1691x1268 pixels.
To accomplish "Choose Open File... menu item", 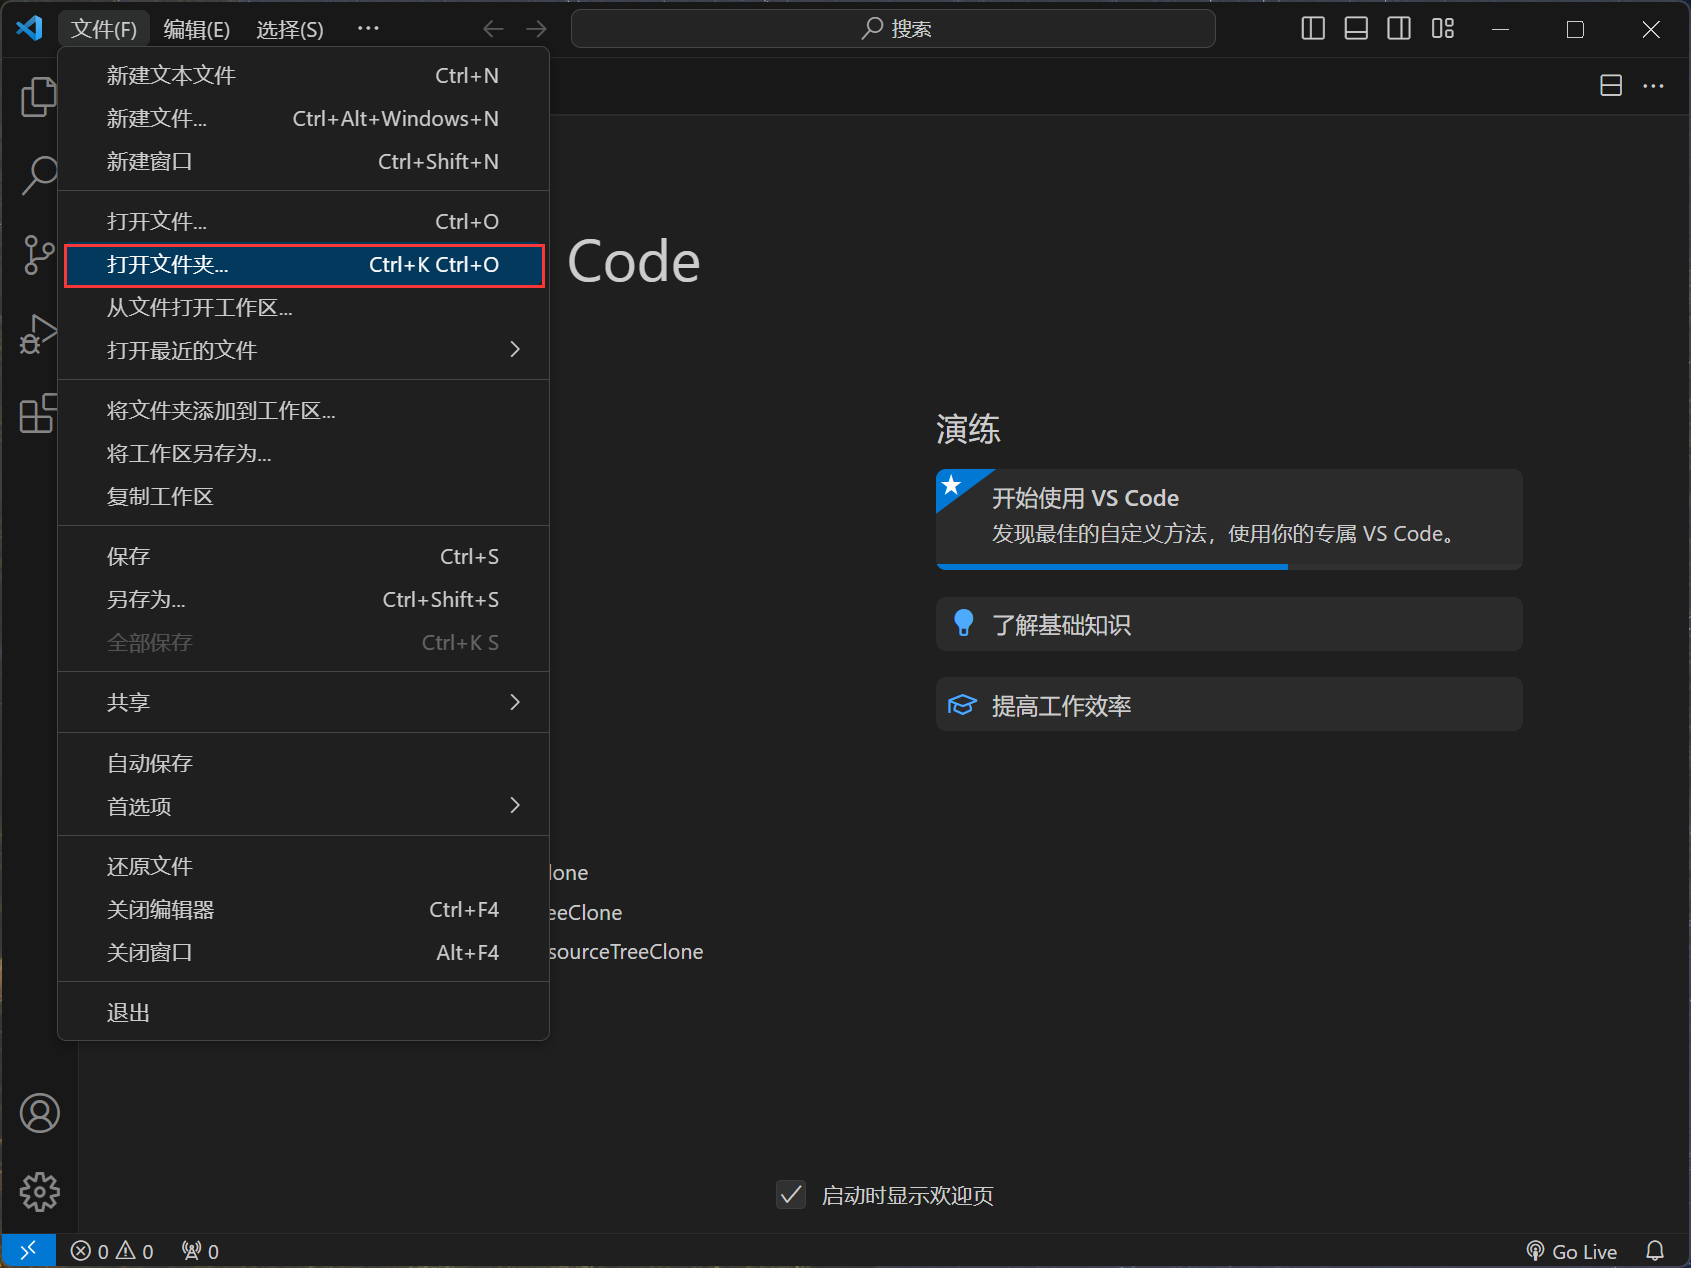I will (x=304, y=221).
